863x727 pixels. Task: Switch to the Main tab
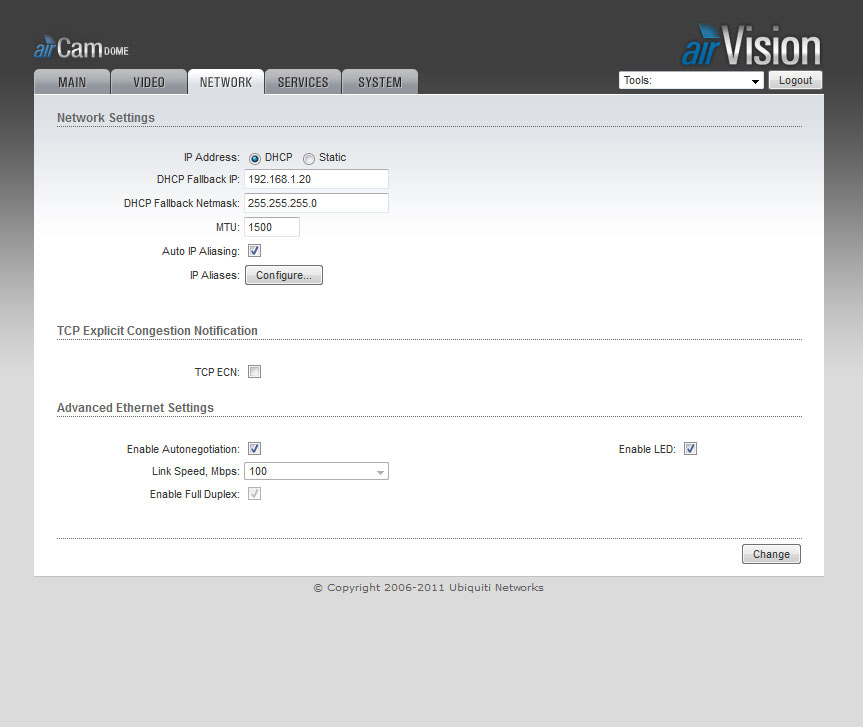pos(71,82)
